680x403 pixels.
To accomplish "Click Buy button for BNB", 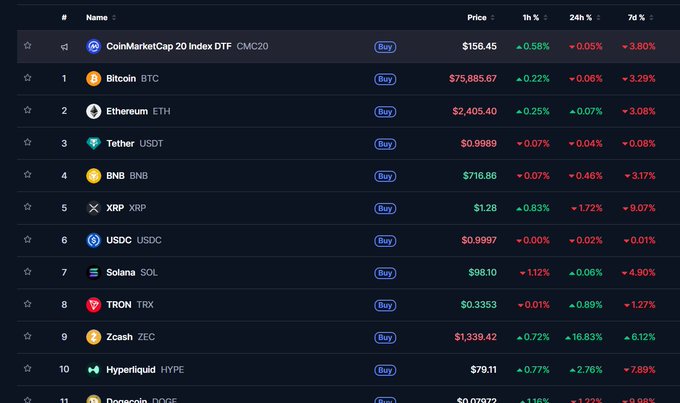I will (x=385, y=176).
